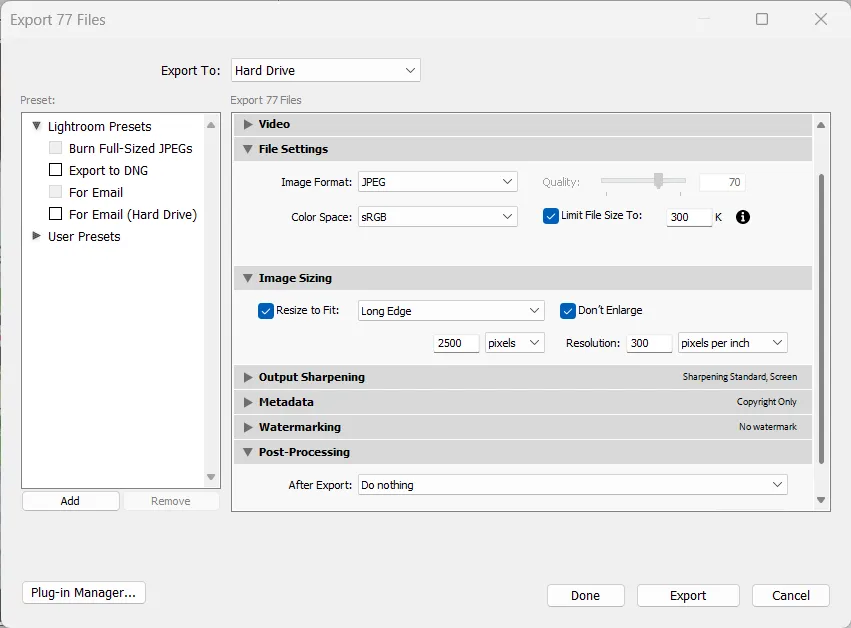Check the Export to DNG preset

click(55, 170)
